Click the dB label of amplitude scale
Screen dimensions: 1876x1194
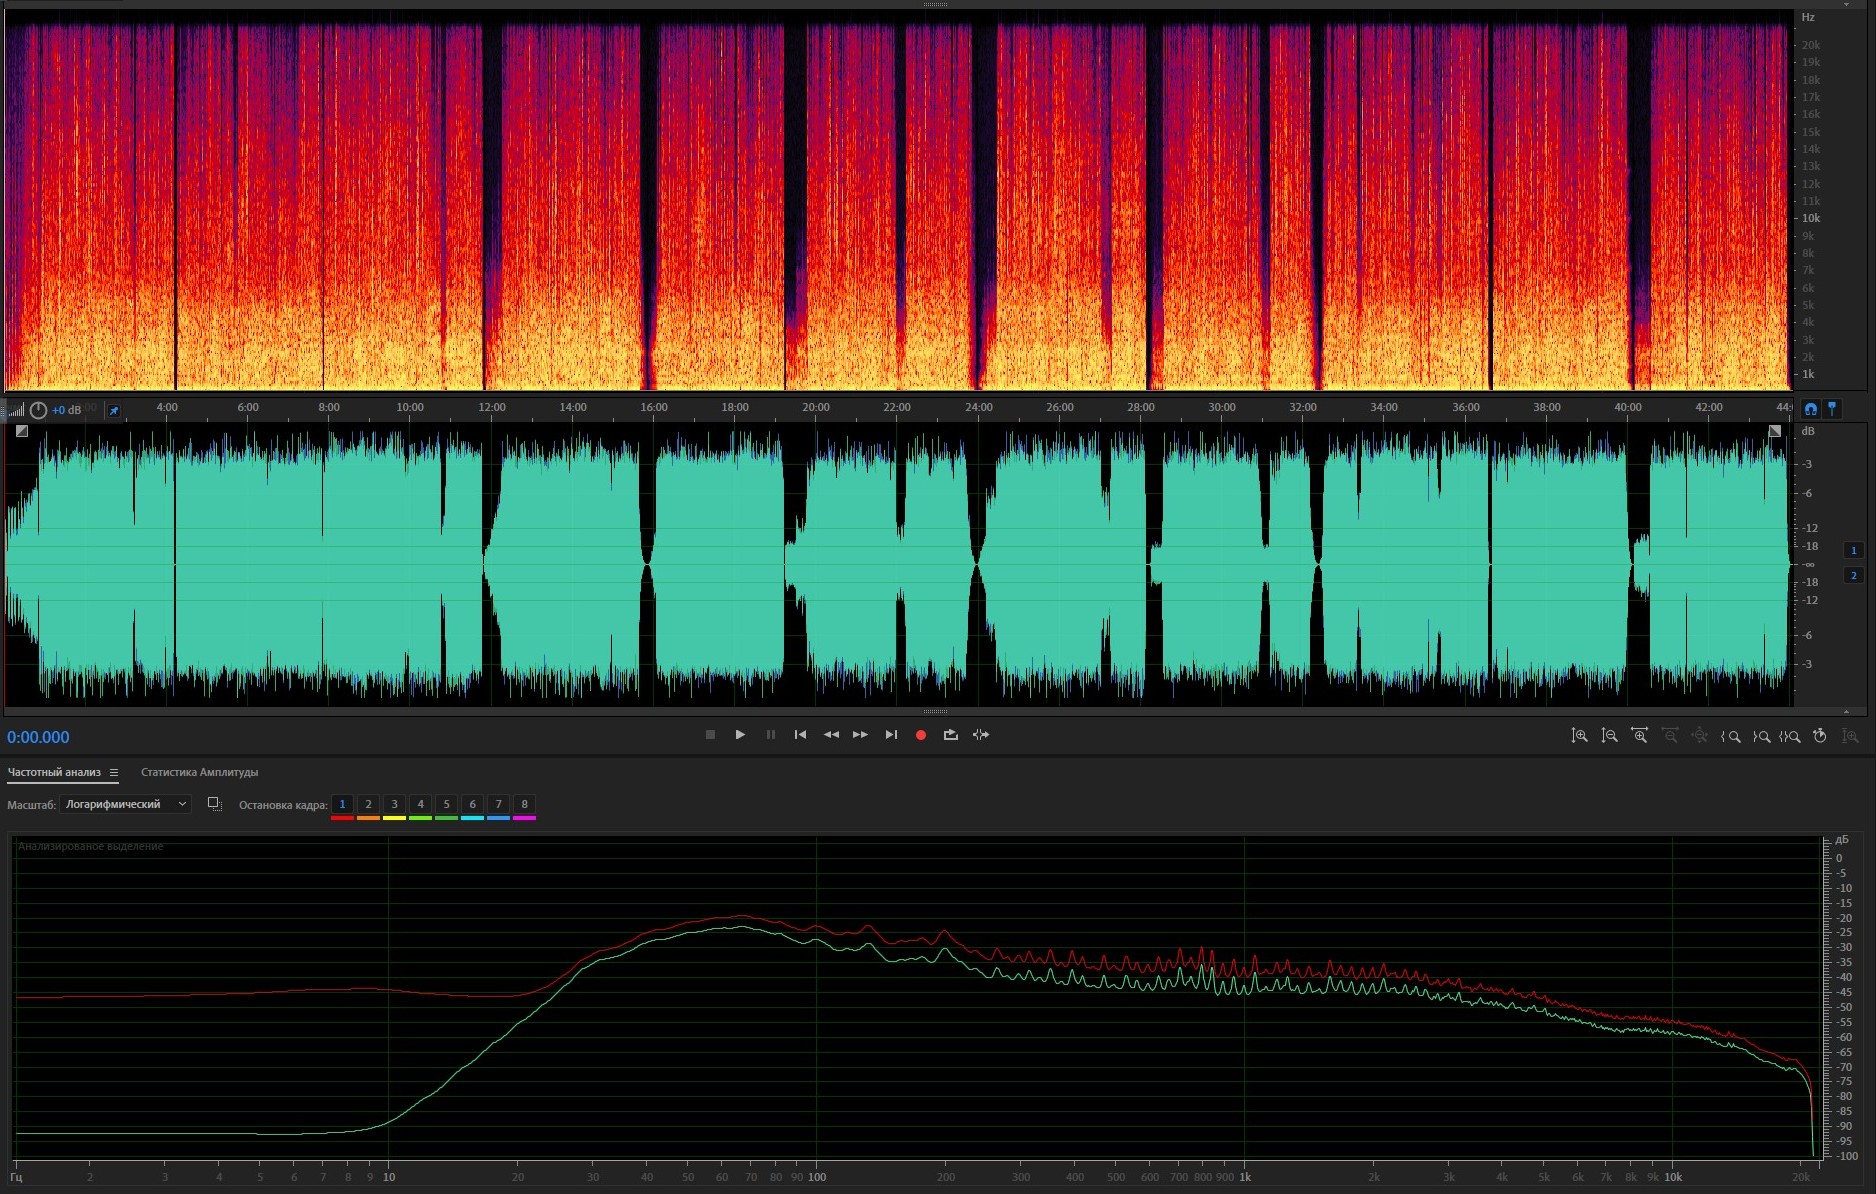pos(1808,431)
